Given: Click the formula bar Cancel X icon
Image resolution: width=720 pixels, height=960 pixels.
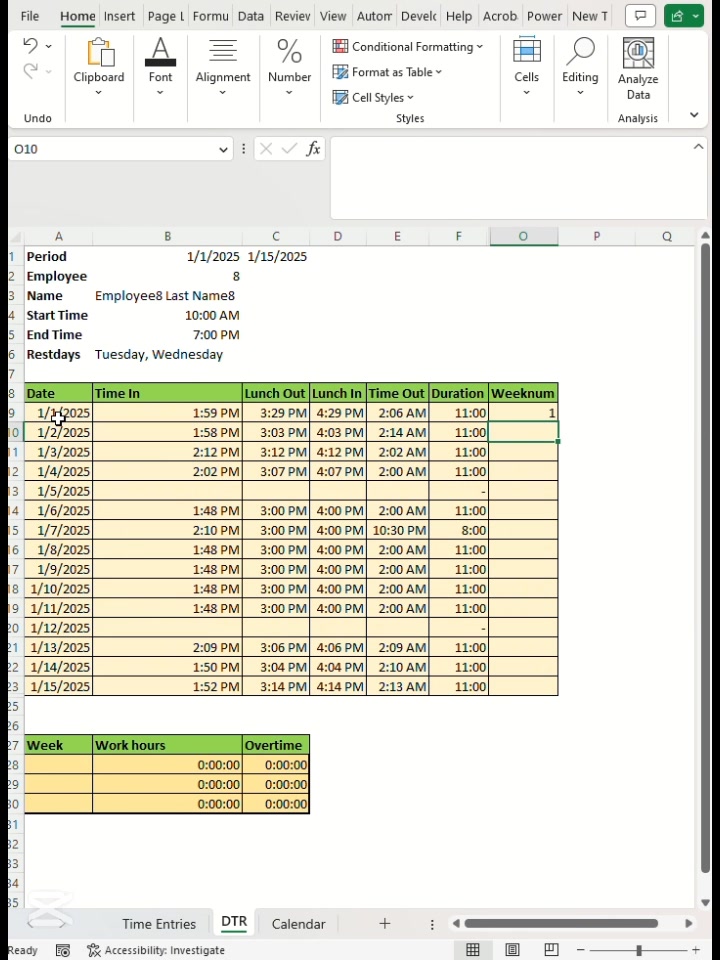Looking at the screenshot, I should 266,149.
